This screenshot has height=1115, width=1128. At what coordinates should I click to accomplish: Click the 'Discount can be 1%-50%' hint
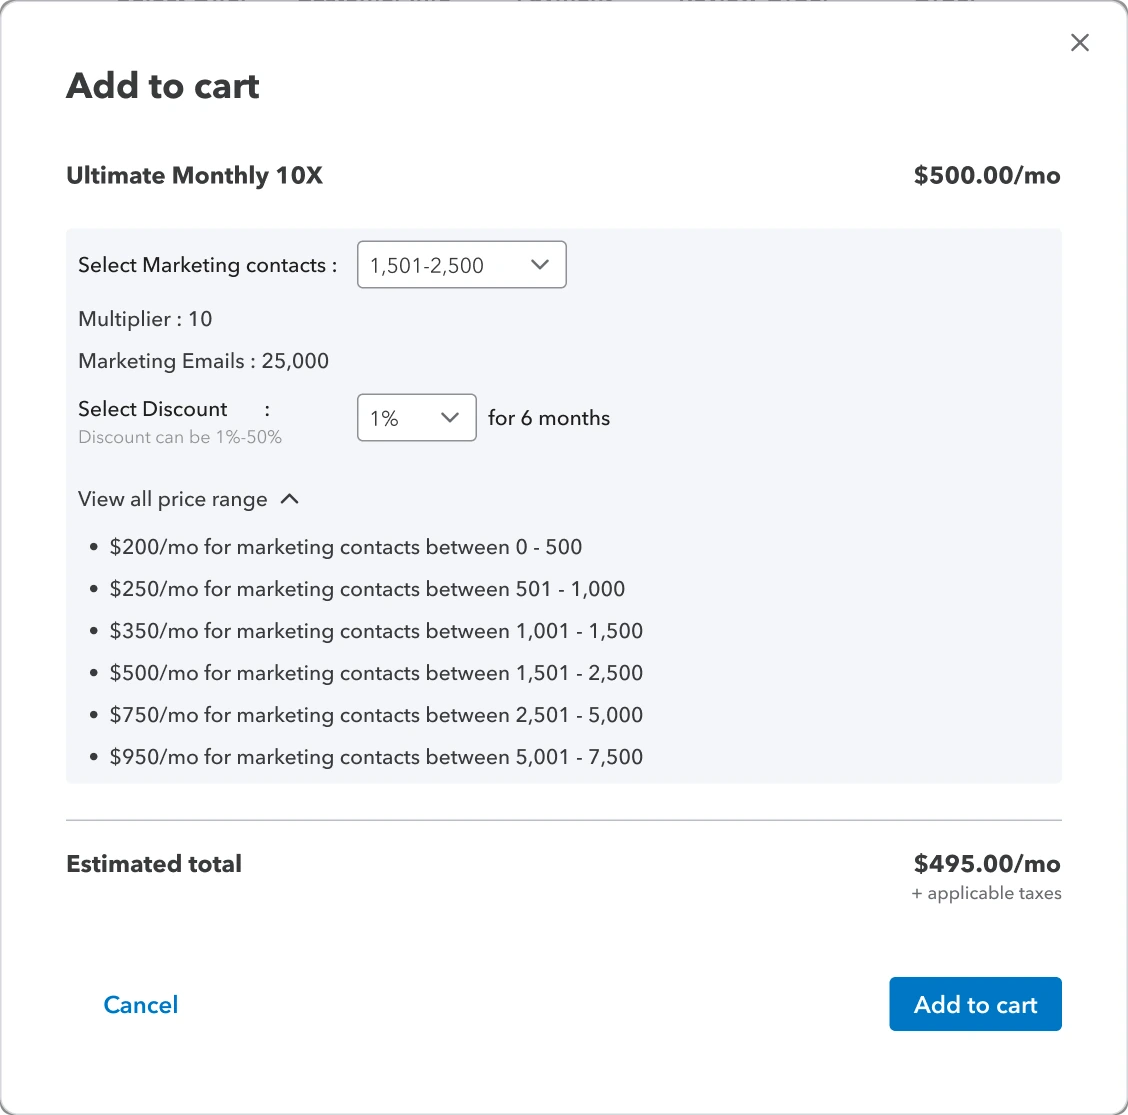pyautogui.click(x=180, y=437)
